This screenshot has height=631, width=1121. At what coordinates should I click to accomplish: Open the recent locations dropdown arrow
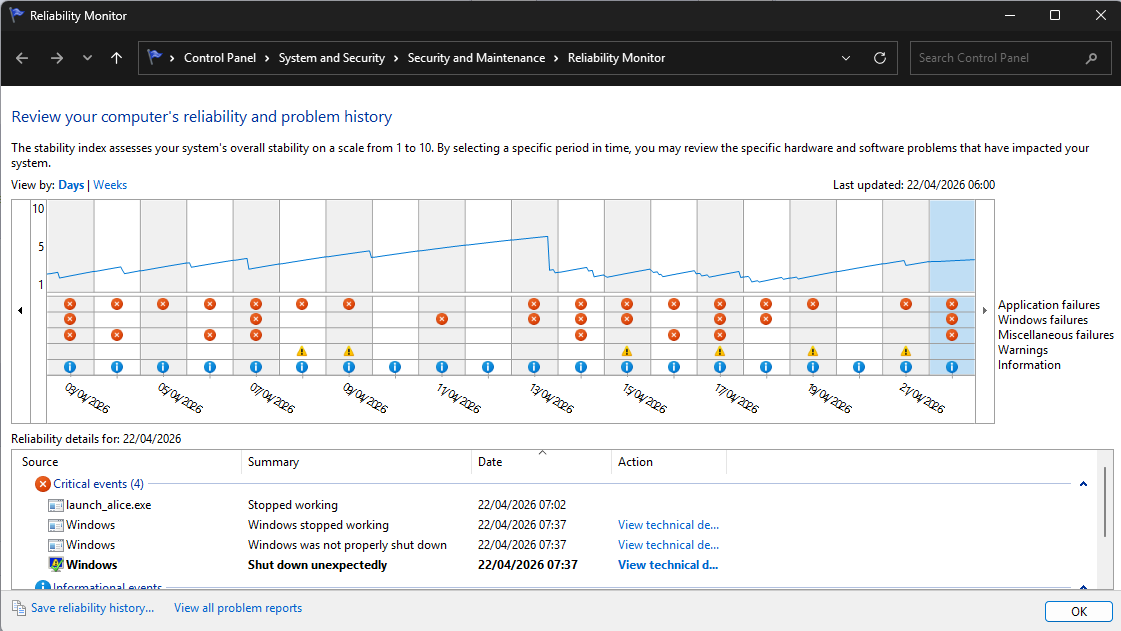pyautogui.click(x=87, y=58)
